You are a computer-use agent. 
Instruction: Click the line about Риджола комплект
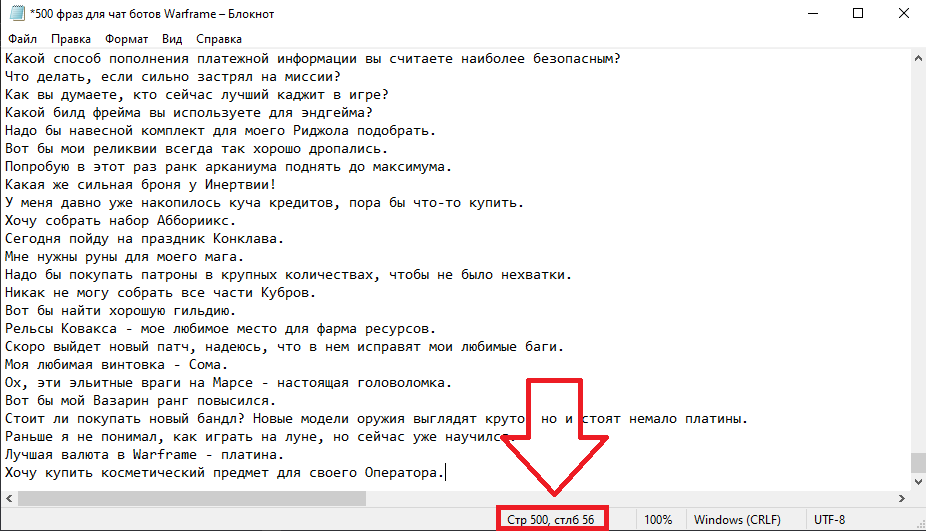click(220, 131)
